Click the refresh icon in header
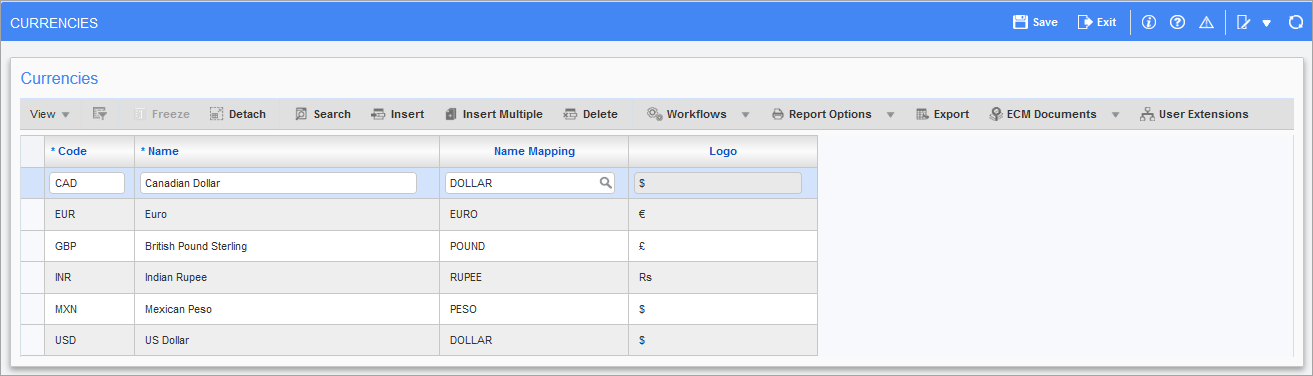The image size is (1313, 376). click(1296, 22)
